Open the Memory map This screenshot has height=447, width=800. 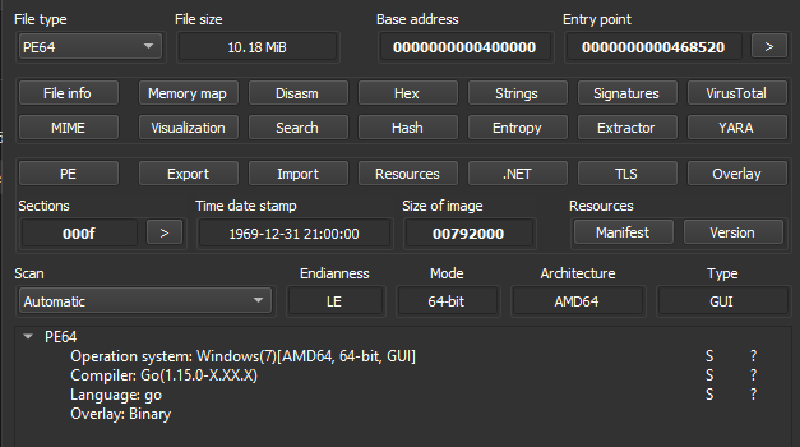187,93
